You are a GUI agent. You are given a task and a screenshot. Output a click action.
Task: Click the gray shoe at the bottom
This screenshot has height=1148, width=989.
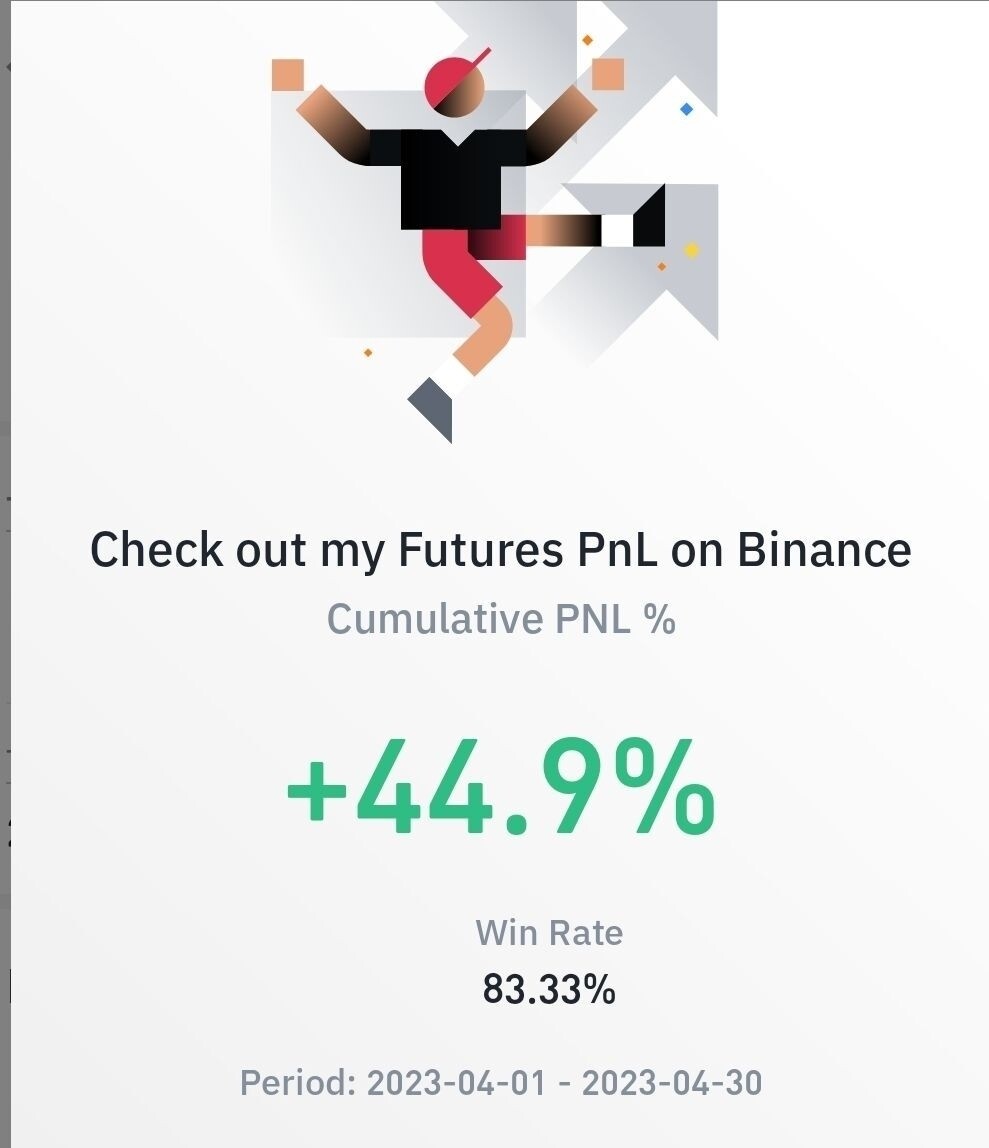tap(434, 408)
